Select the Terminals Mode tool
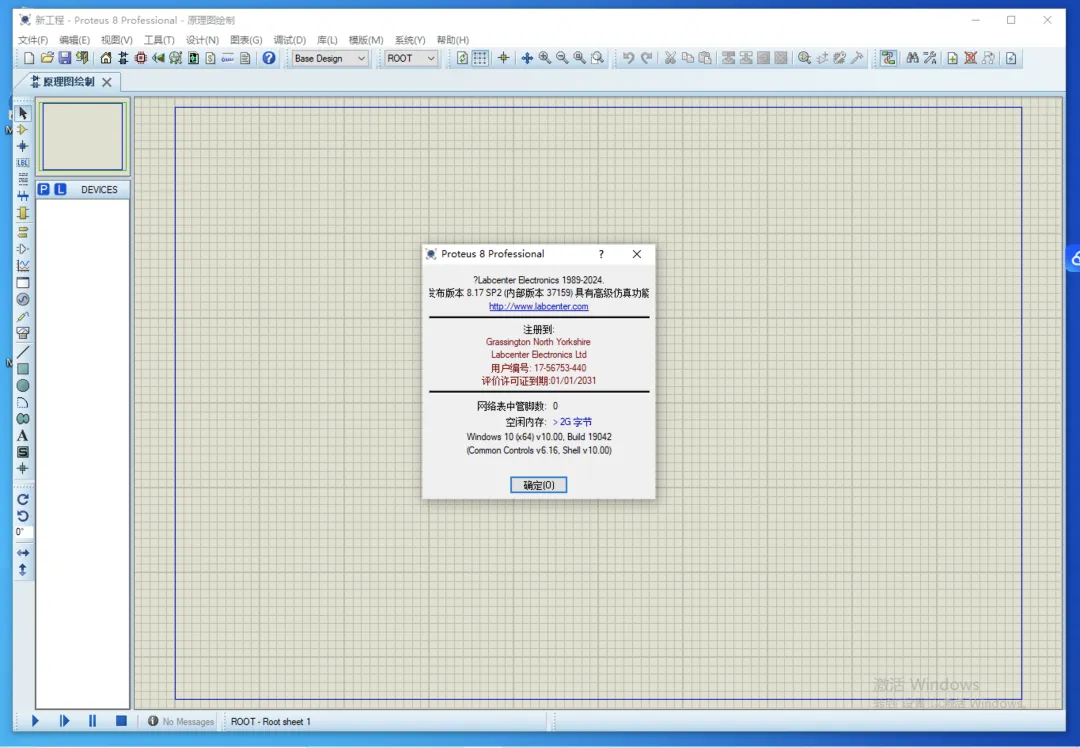 [23, 232]
